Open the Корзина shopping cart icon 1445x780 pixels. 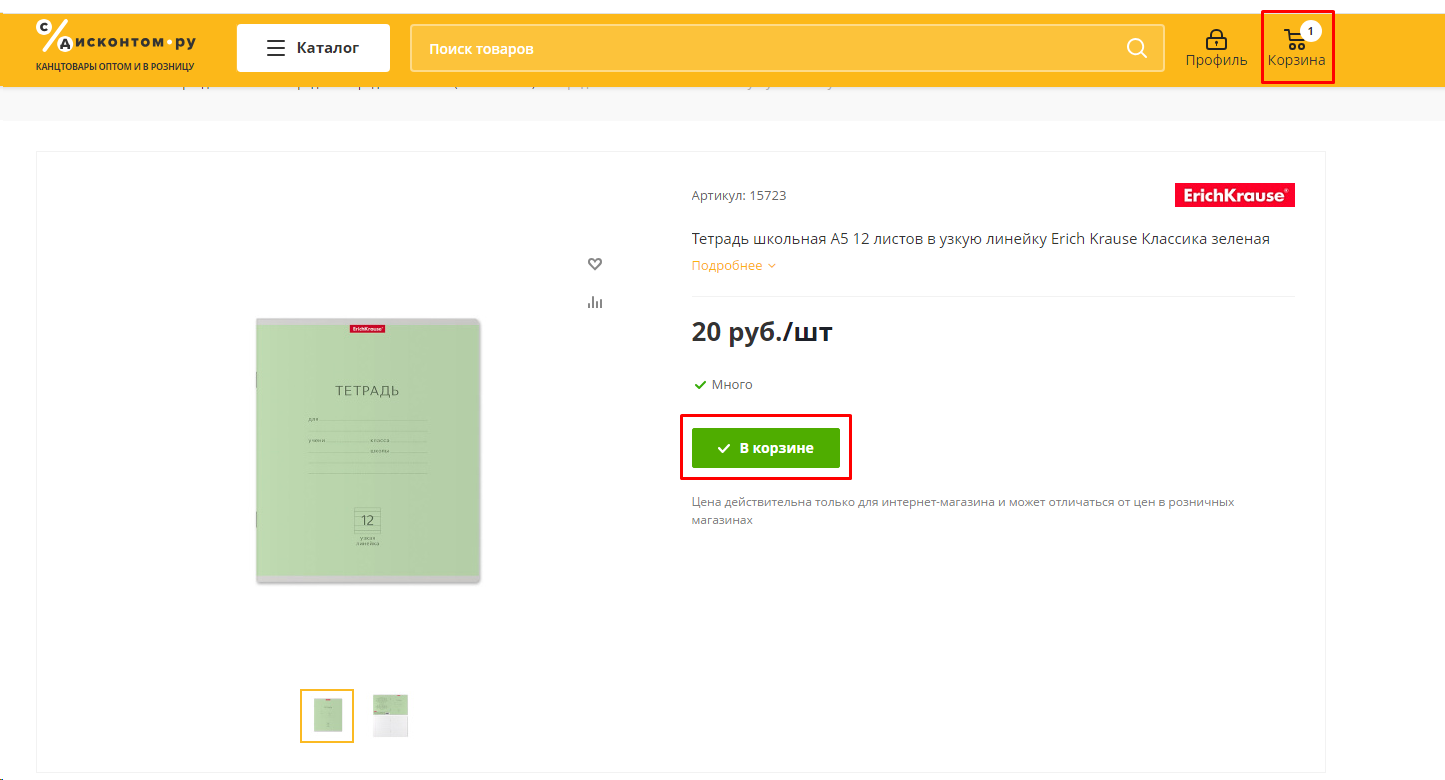click(x=1296, y=42)
